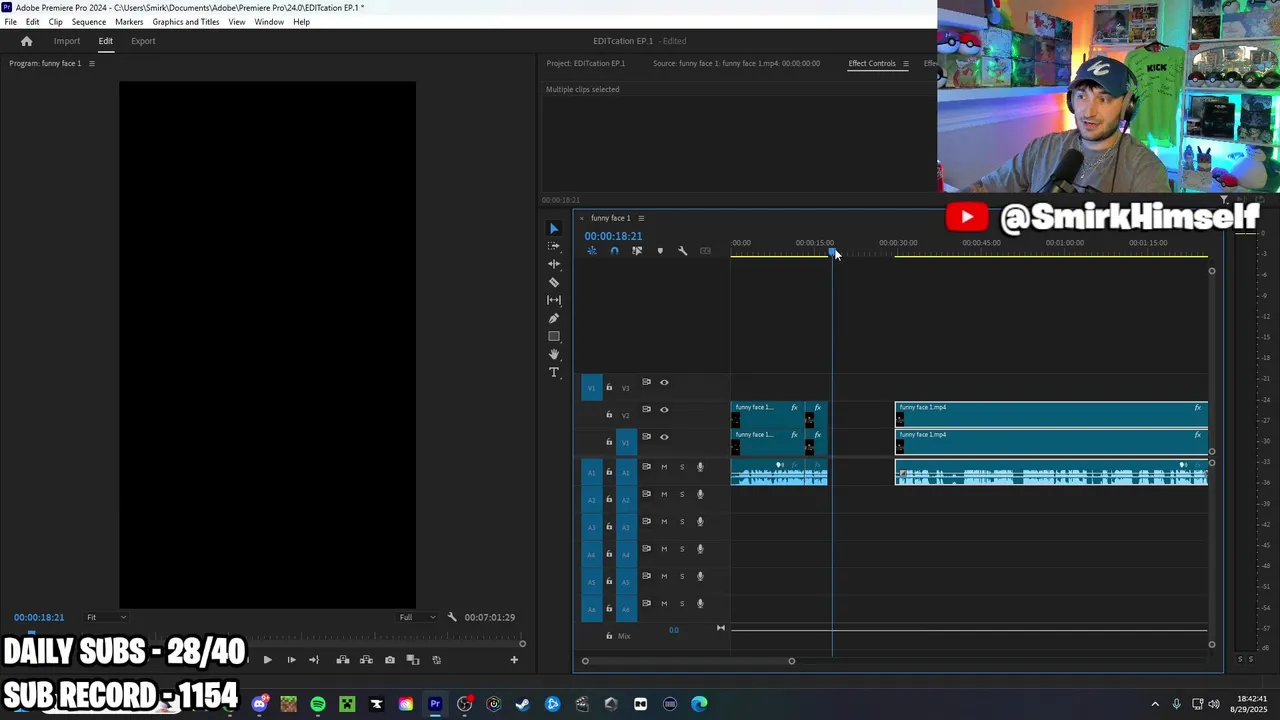Viewport: 1280px width, 720px height.
Task: Select the Track Select Forward tool
Action: (554, 246)
